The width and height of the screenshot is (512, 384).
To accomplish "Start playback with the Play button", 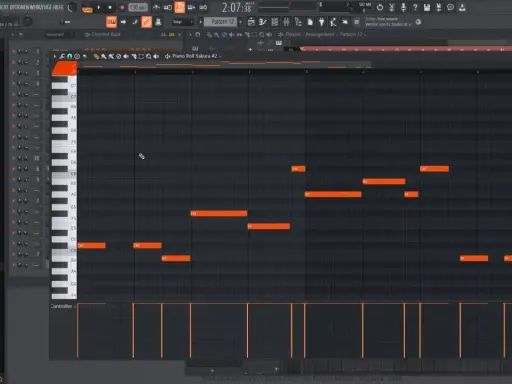I will (x=99, y=7).
